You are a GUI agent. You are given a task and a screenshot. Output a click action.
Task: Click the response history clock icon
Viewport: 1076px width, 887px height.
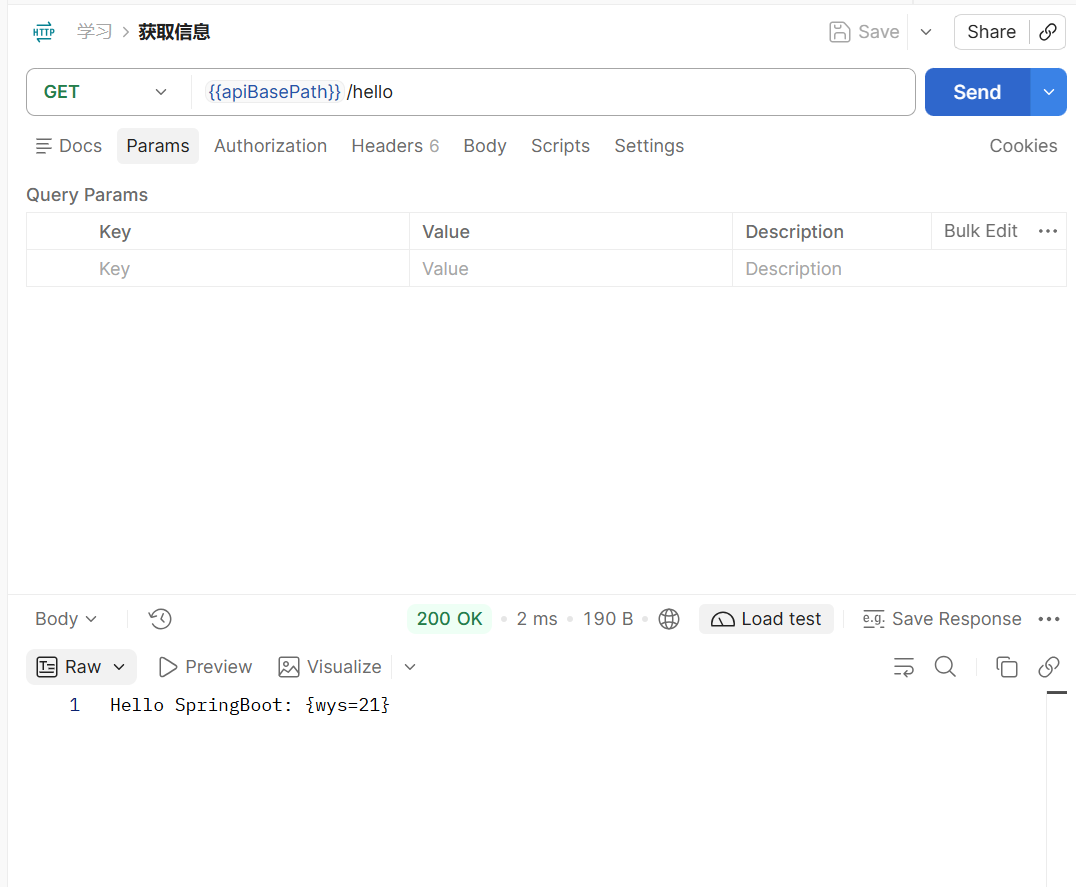pos(160,619)
